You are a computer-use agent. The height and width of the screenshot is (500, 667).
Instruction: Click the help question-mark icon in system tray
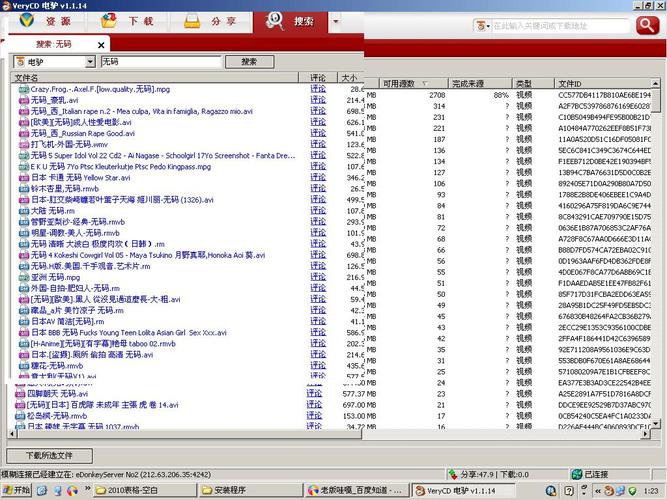569,491
